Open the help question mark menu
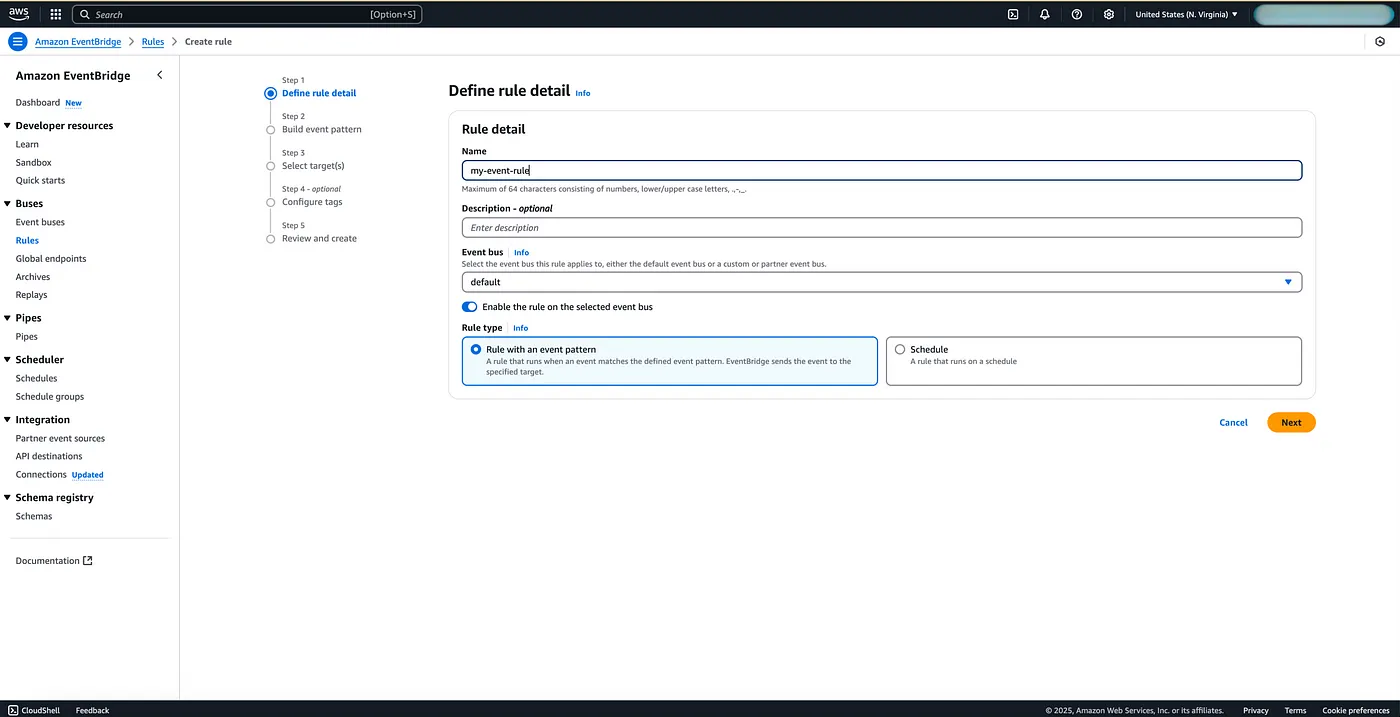The image size is (1400, 717). (1077, 14)
